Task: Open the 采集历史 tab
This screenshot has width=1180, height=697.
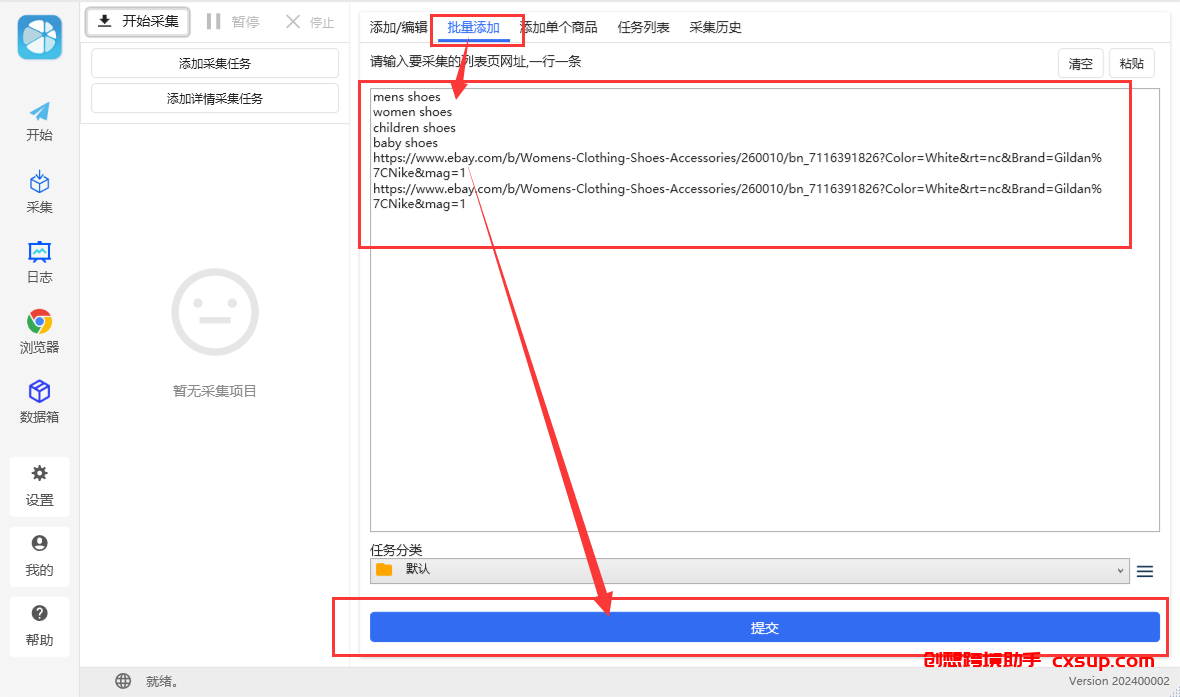Action: coord(715,28)
